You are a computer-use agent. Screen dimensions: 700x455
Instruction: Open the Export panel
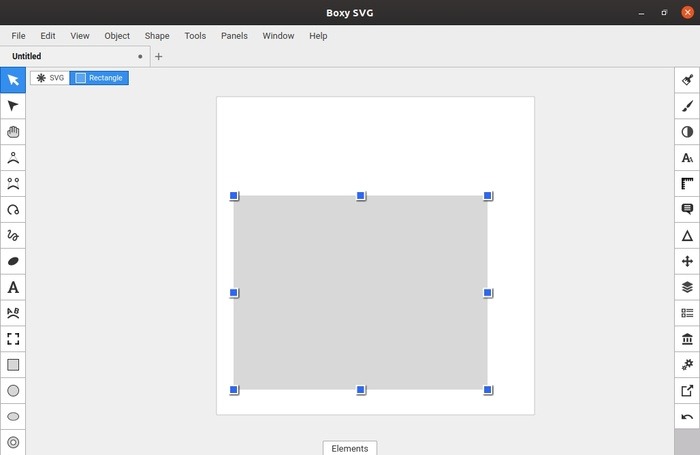[687, 391]
